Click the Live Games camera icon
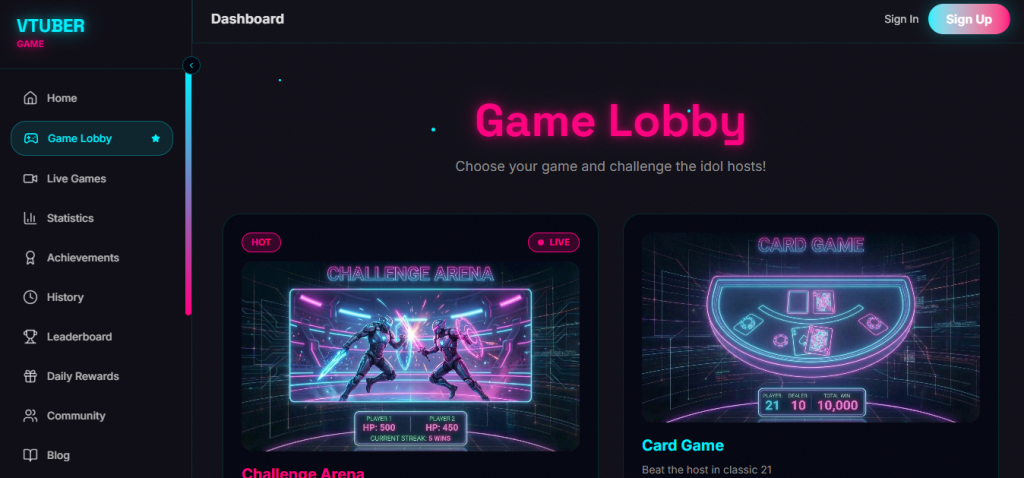The width and height of the screenshot is (1024, 478). click(30, 178)
